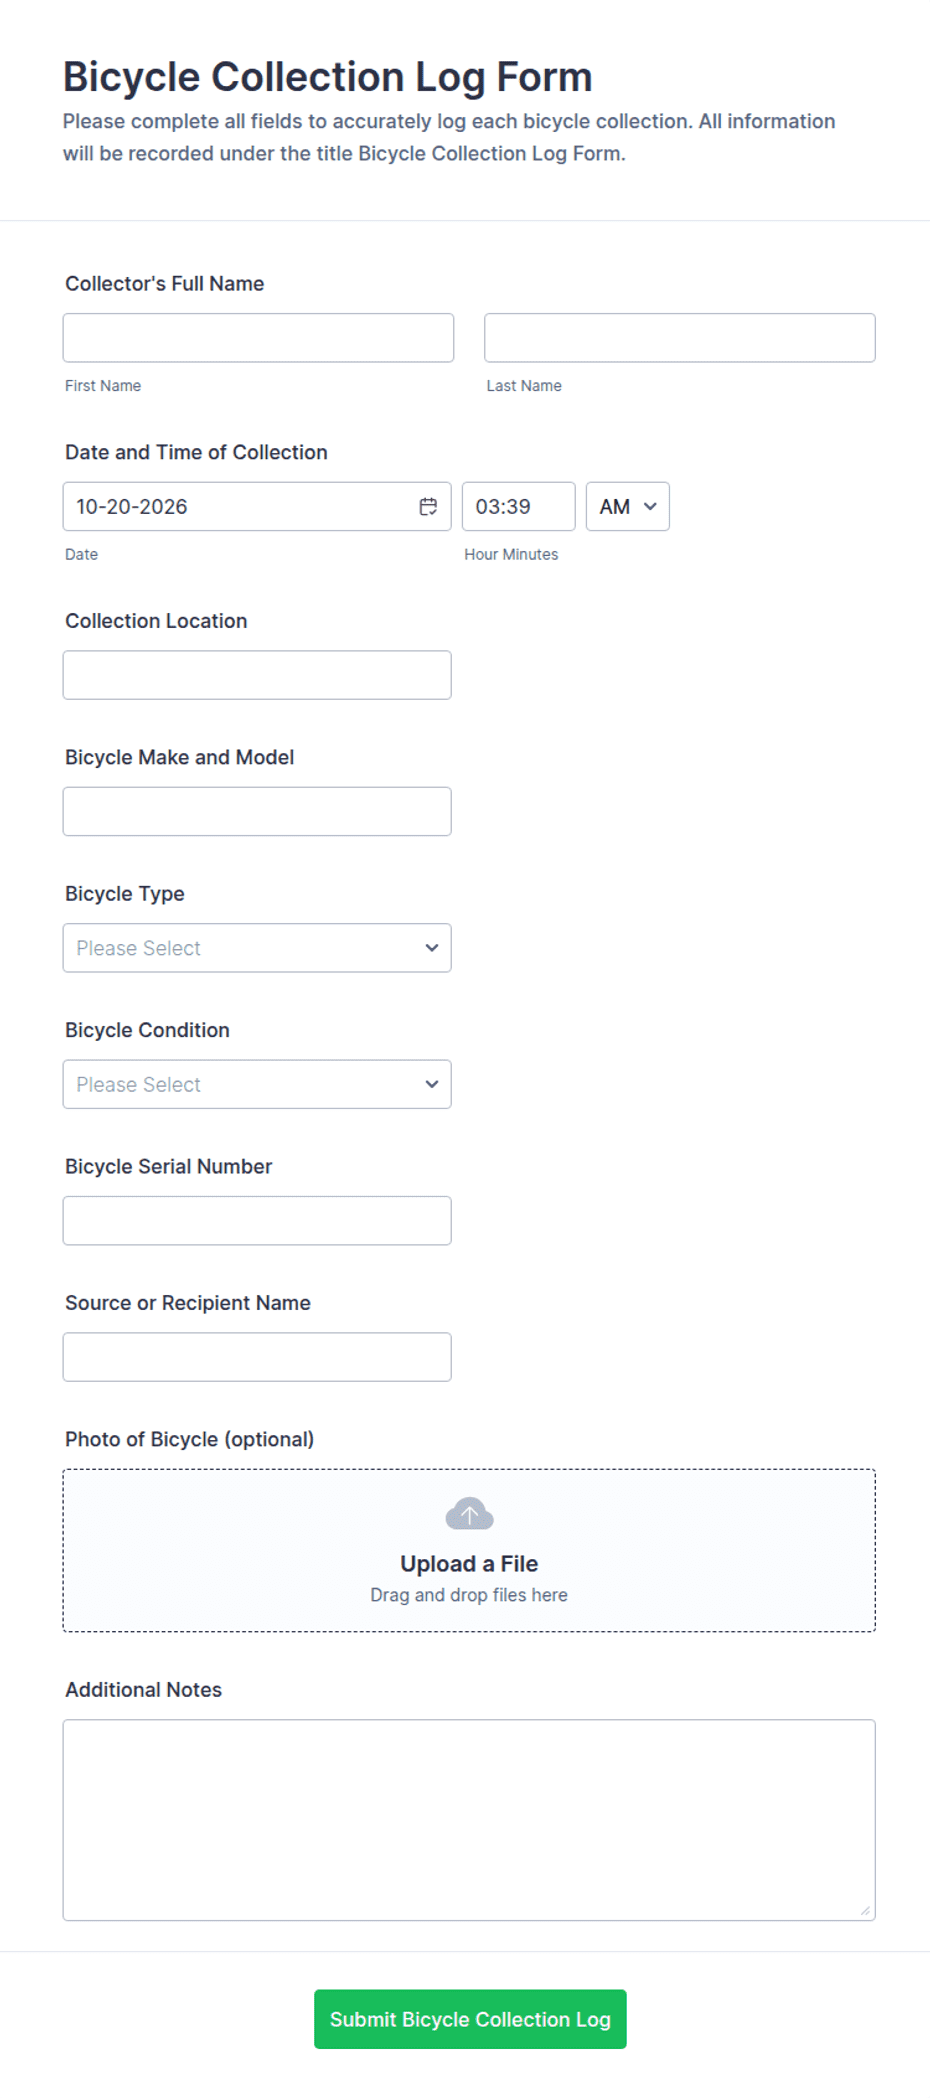Focus the Bicycle Serial Number field
This screenshot has width=930, height=2098.
pyautogui.click(x=257, y=1221)
